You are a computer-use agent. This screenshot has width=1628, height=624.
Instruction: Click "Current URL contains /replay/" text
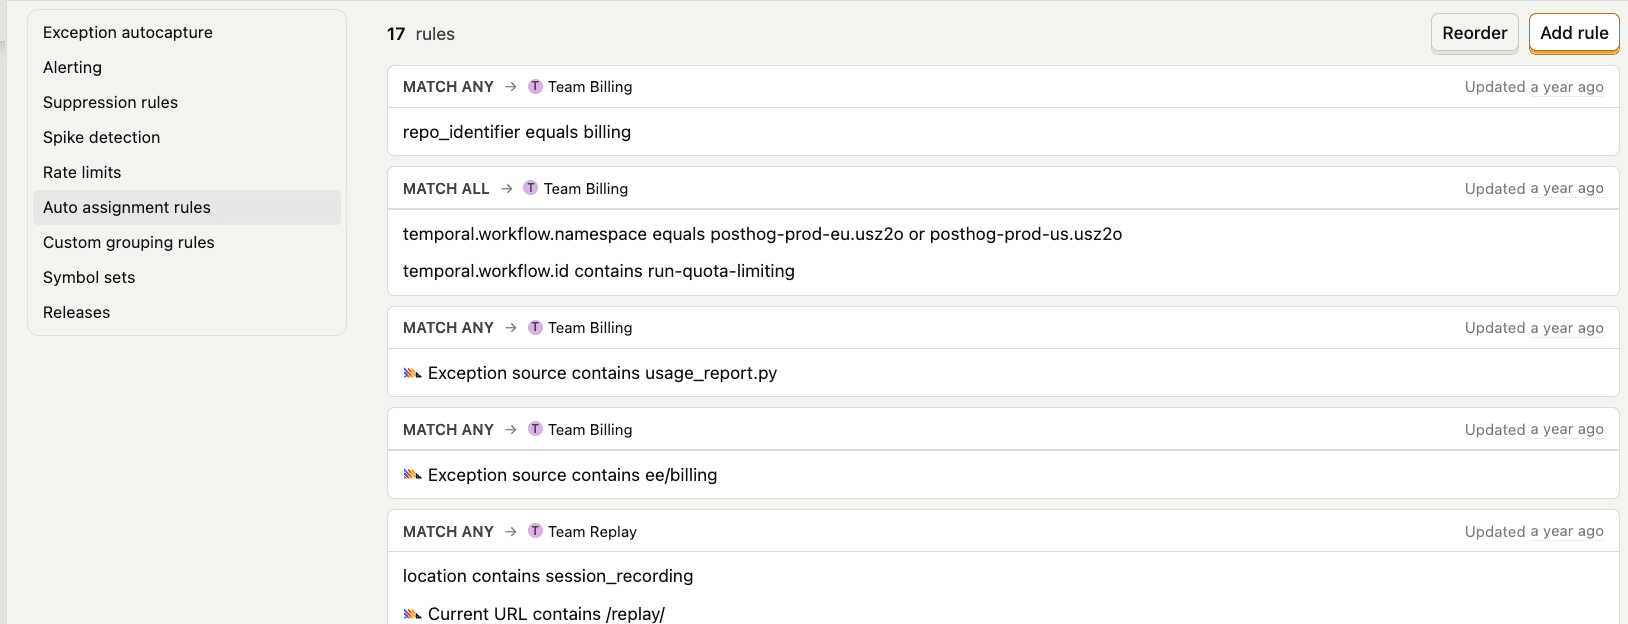click(546, 614)
